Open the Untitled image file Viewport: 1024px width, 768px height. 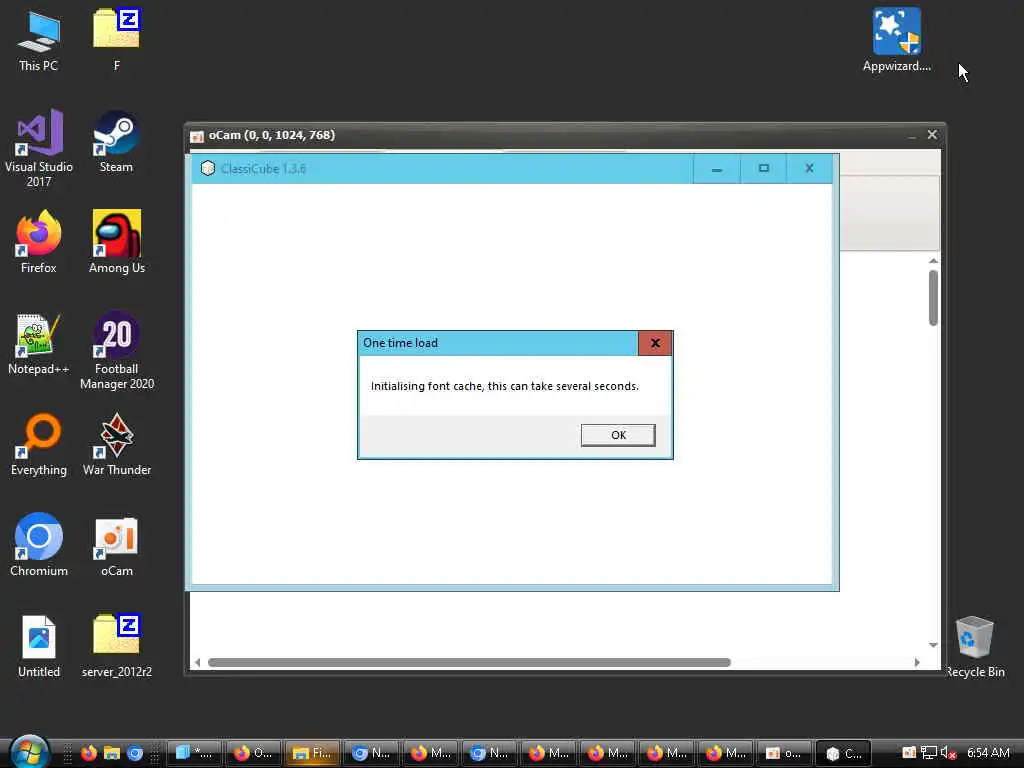pyautogui.click(x=39, y=647)
